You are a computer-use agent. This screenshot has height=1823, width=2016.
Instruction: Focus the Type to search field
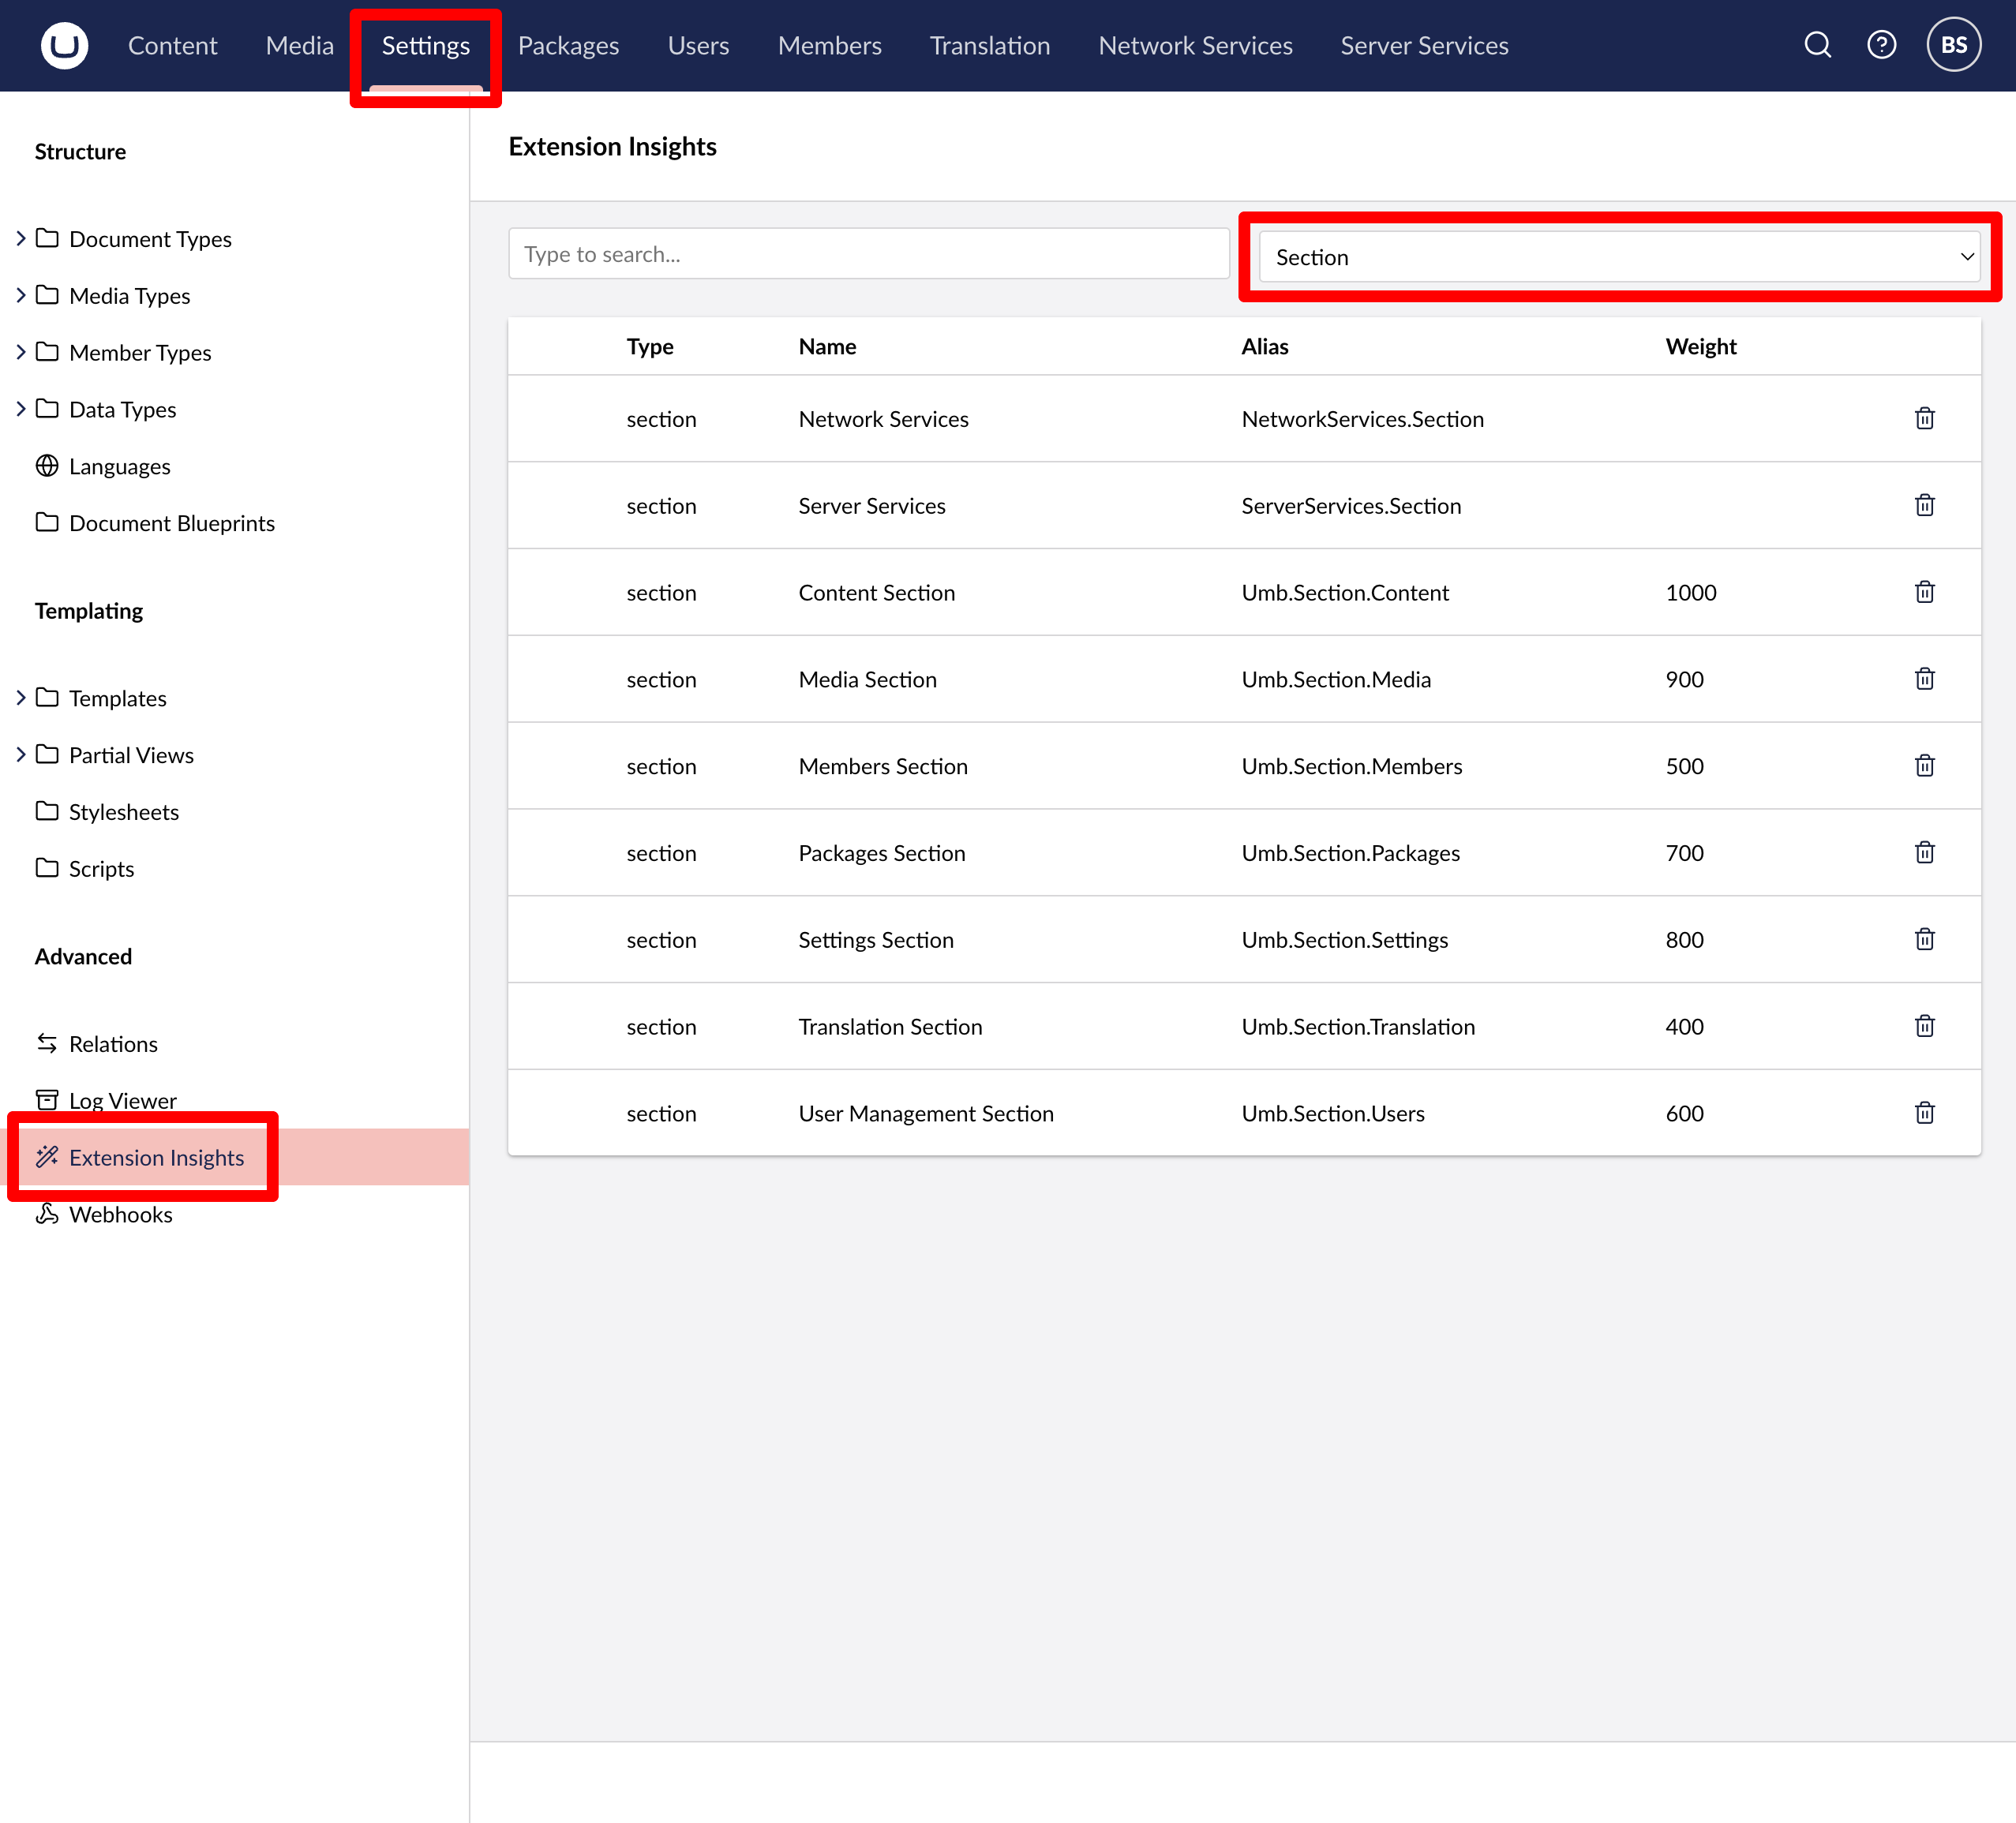point(868,254)
